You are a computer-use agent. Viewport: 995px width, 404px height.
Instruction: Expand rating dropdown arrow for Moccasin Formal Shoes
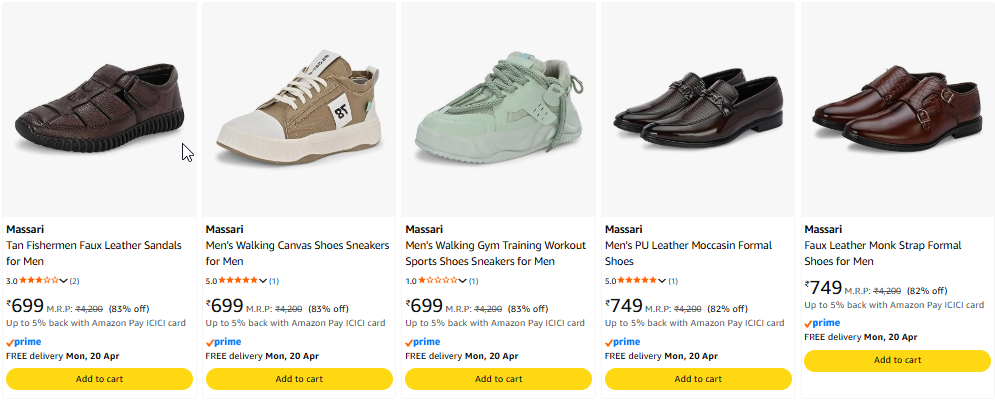click(663, 281)
